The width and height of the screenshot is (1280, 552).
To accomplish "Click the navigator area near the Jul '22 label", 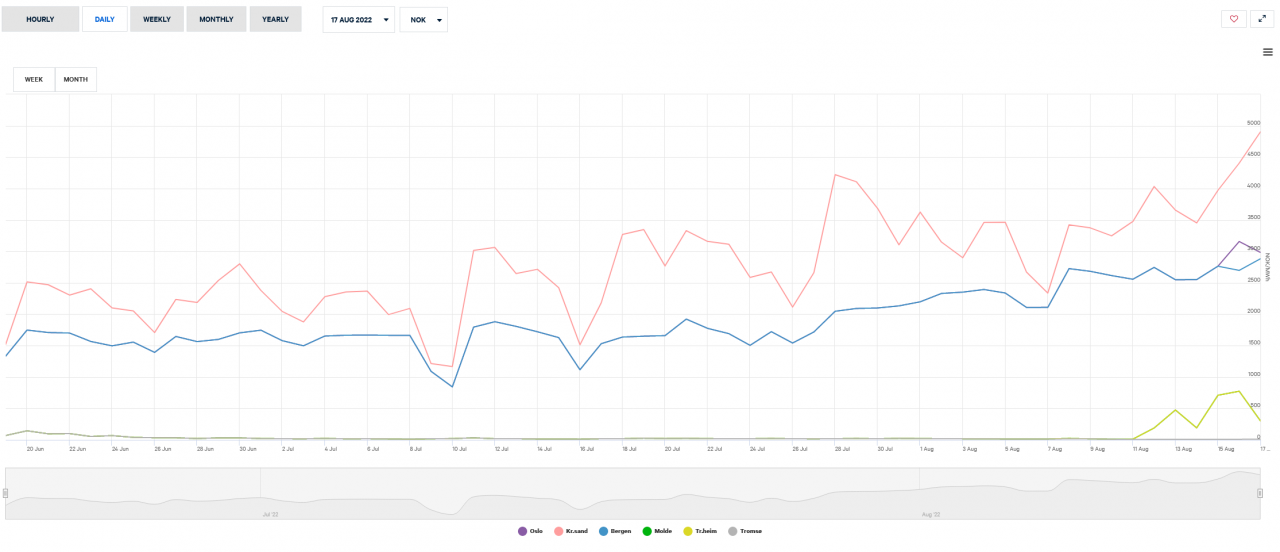I will (270, 514).
